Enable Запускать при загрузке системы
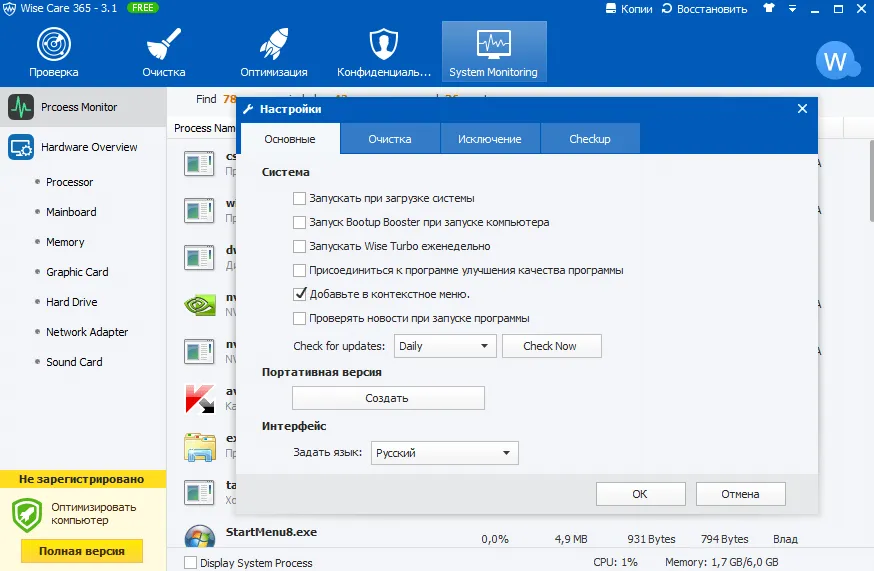Viewport: 874px width, 571px height. coord(299,199)
